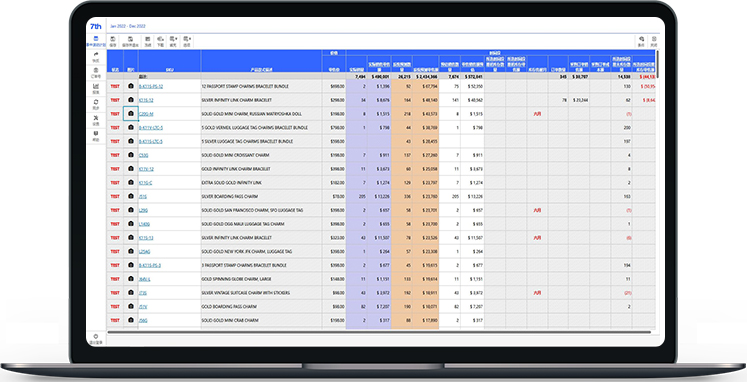747x382 pixels.
Task: Click the product image icon for SKU C20G-M
Action: coord(131,114)
